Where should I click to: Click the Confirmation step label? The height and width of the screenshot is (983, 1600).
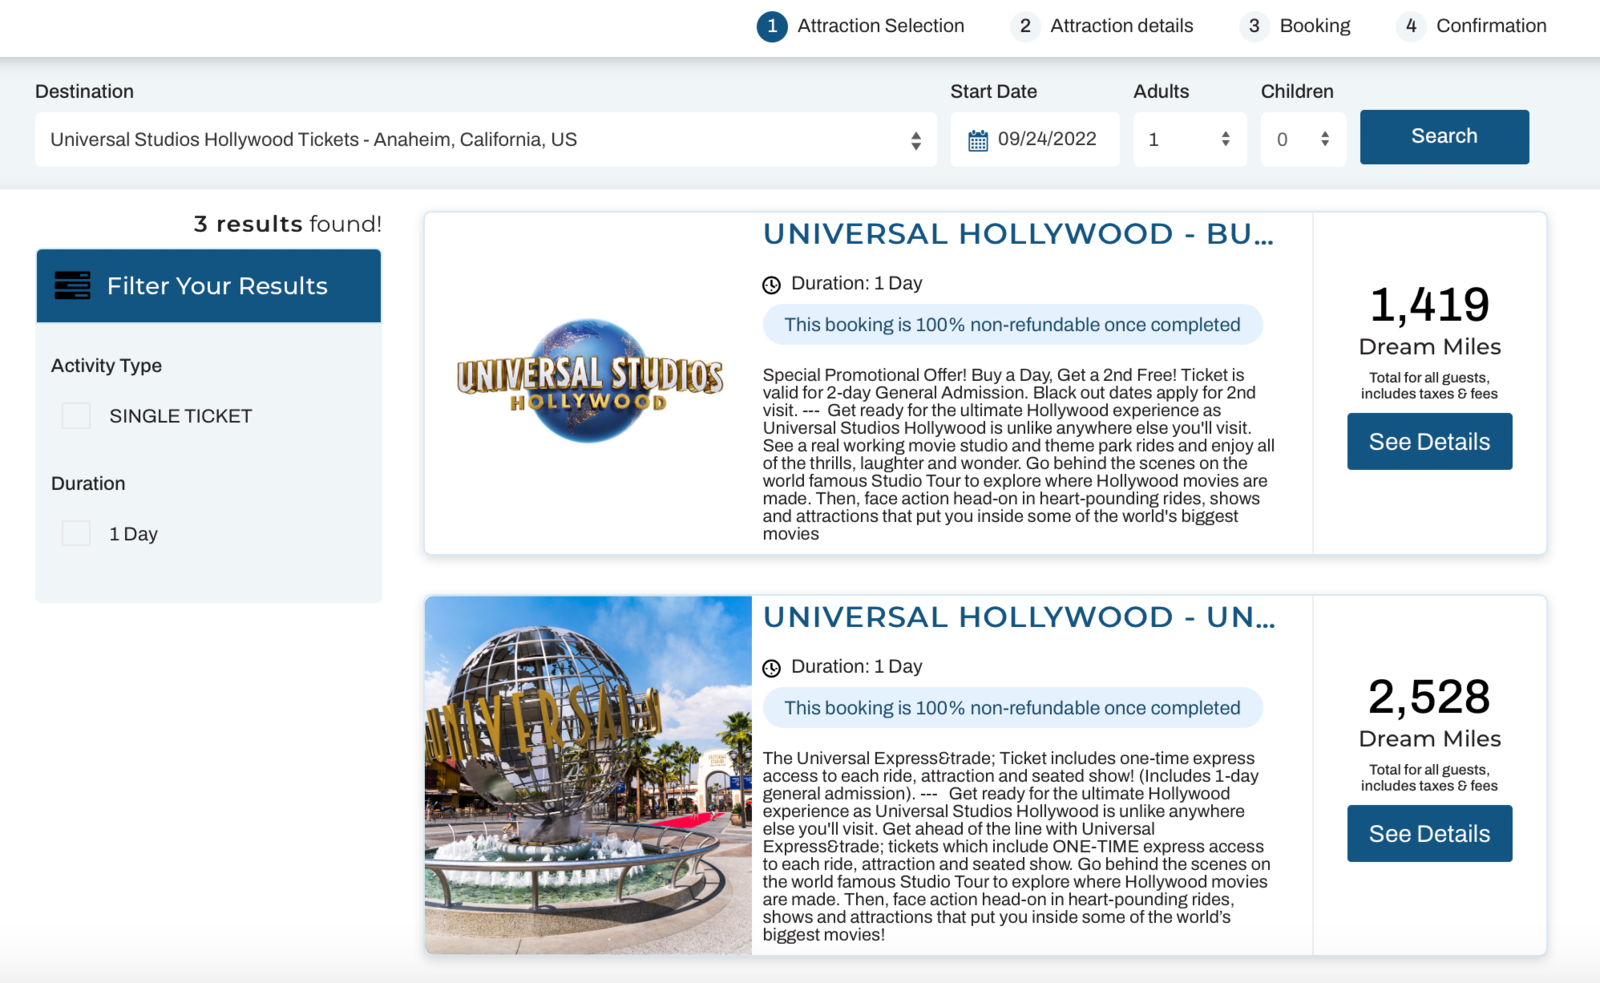point(1490,27)
